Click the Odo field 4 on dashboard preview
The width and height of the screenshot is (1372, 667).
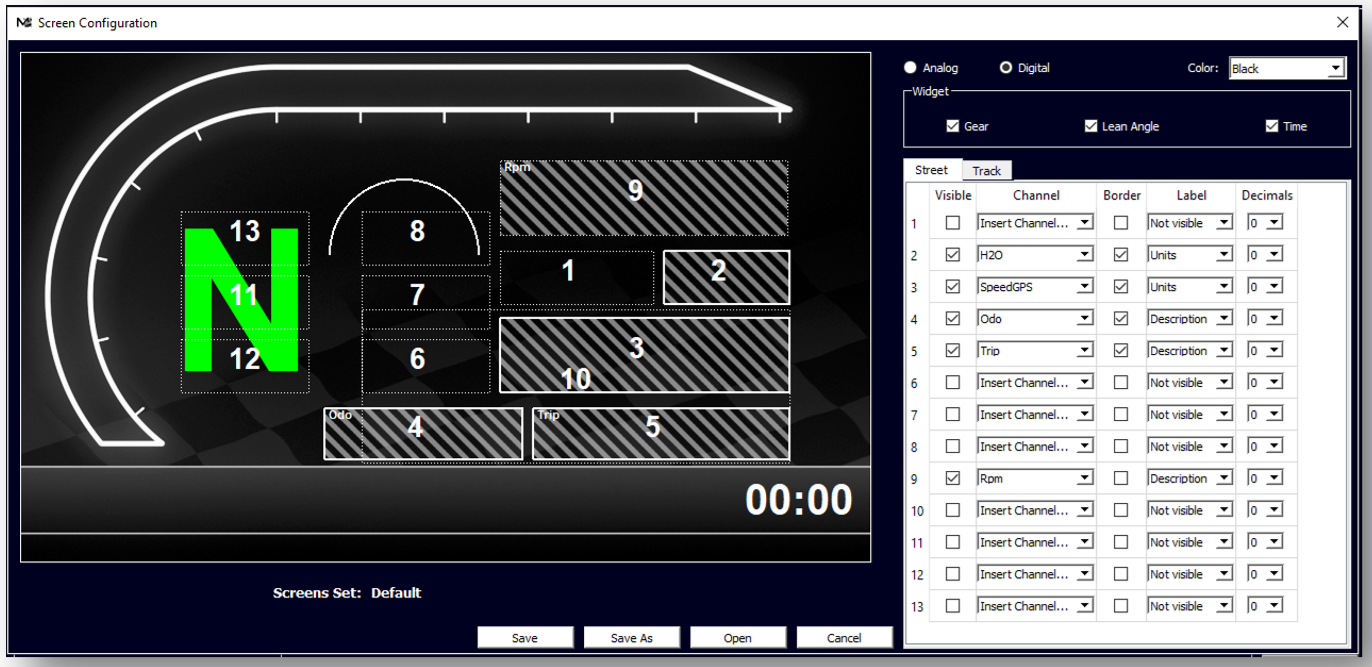click(x=422, y=433)
